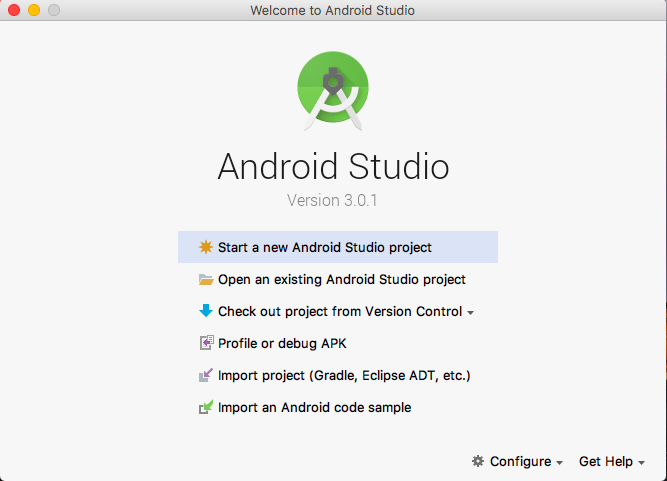
Task: Click the Welcome to Android Studio title bar text
Action: [332, 10]
